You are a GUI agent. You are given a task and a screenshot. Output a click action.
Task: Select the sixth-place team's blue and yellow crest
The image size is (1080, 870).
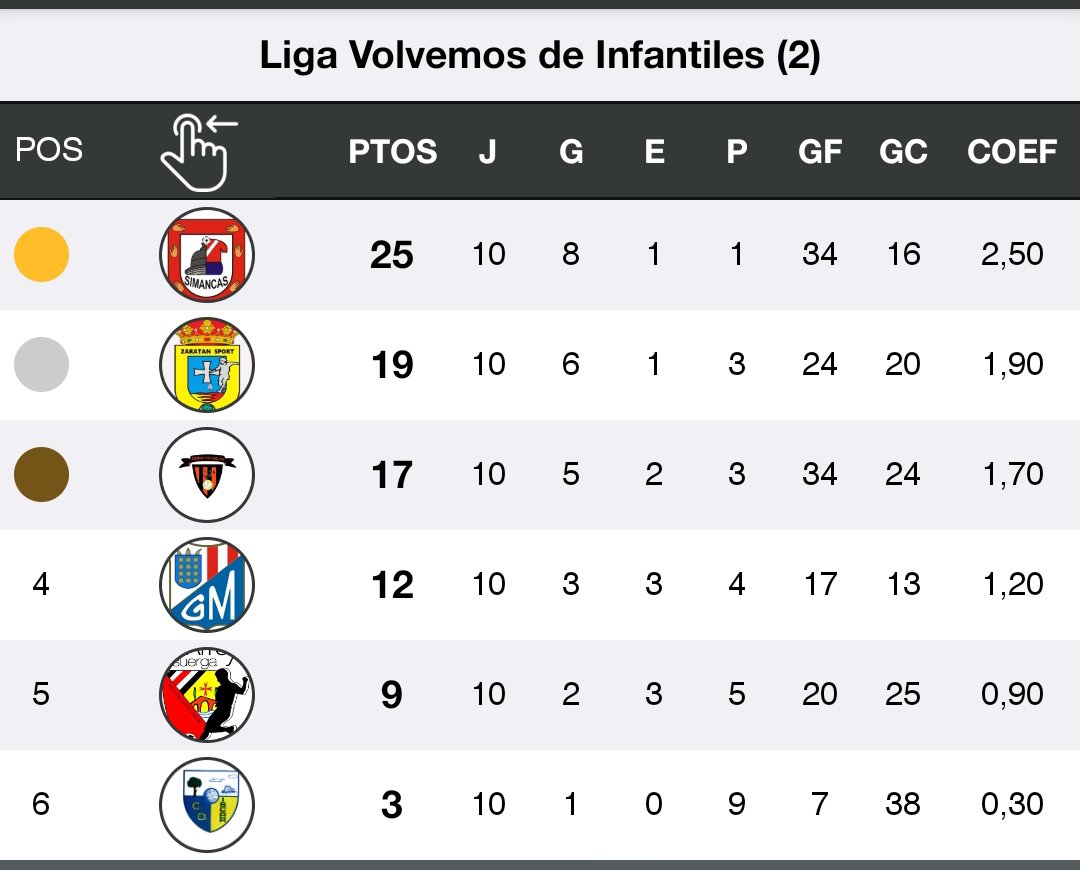(x=207, y=804)
